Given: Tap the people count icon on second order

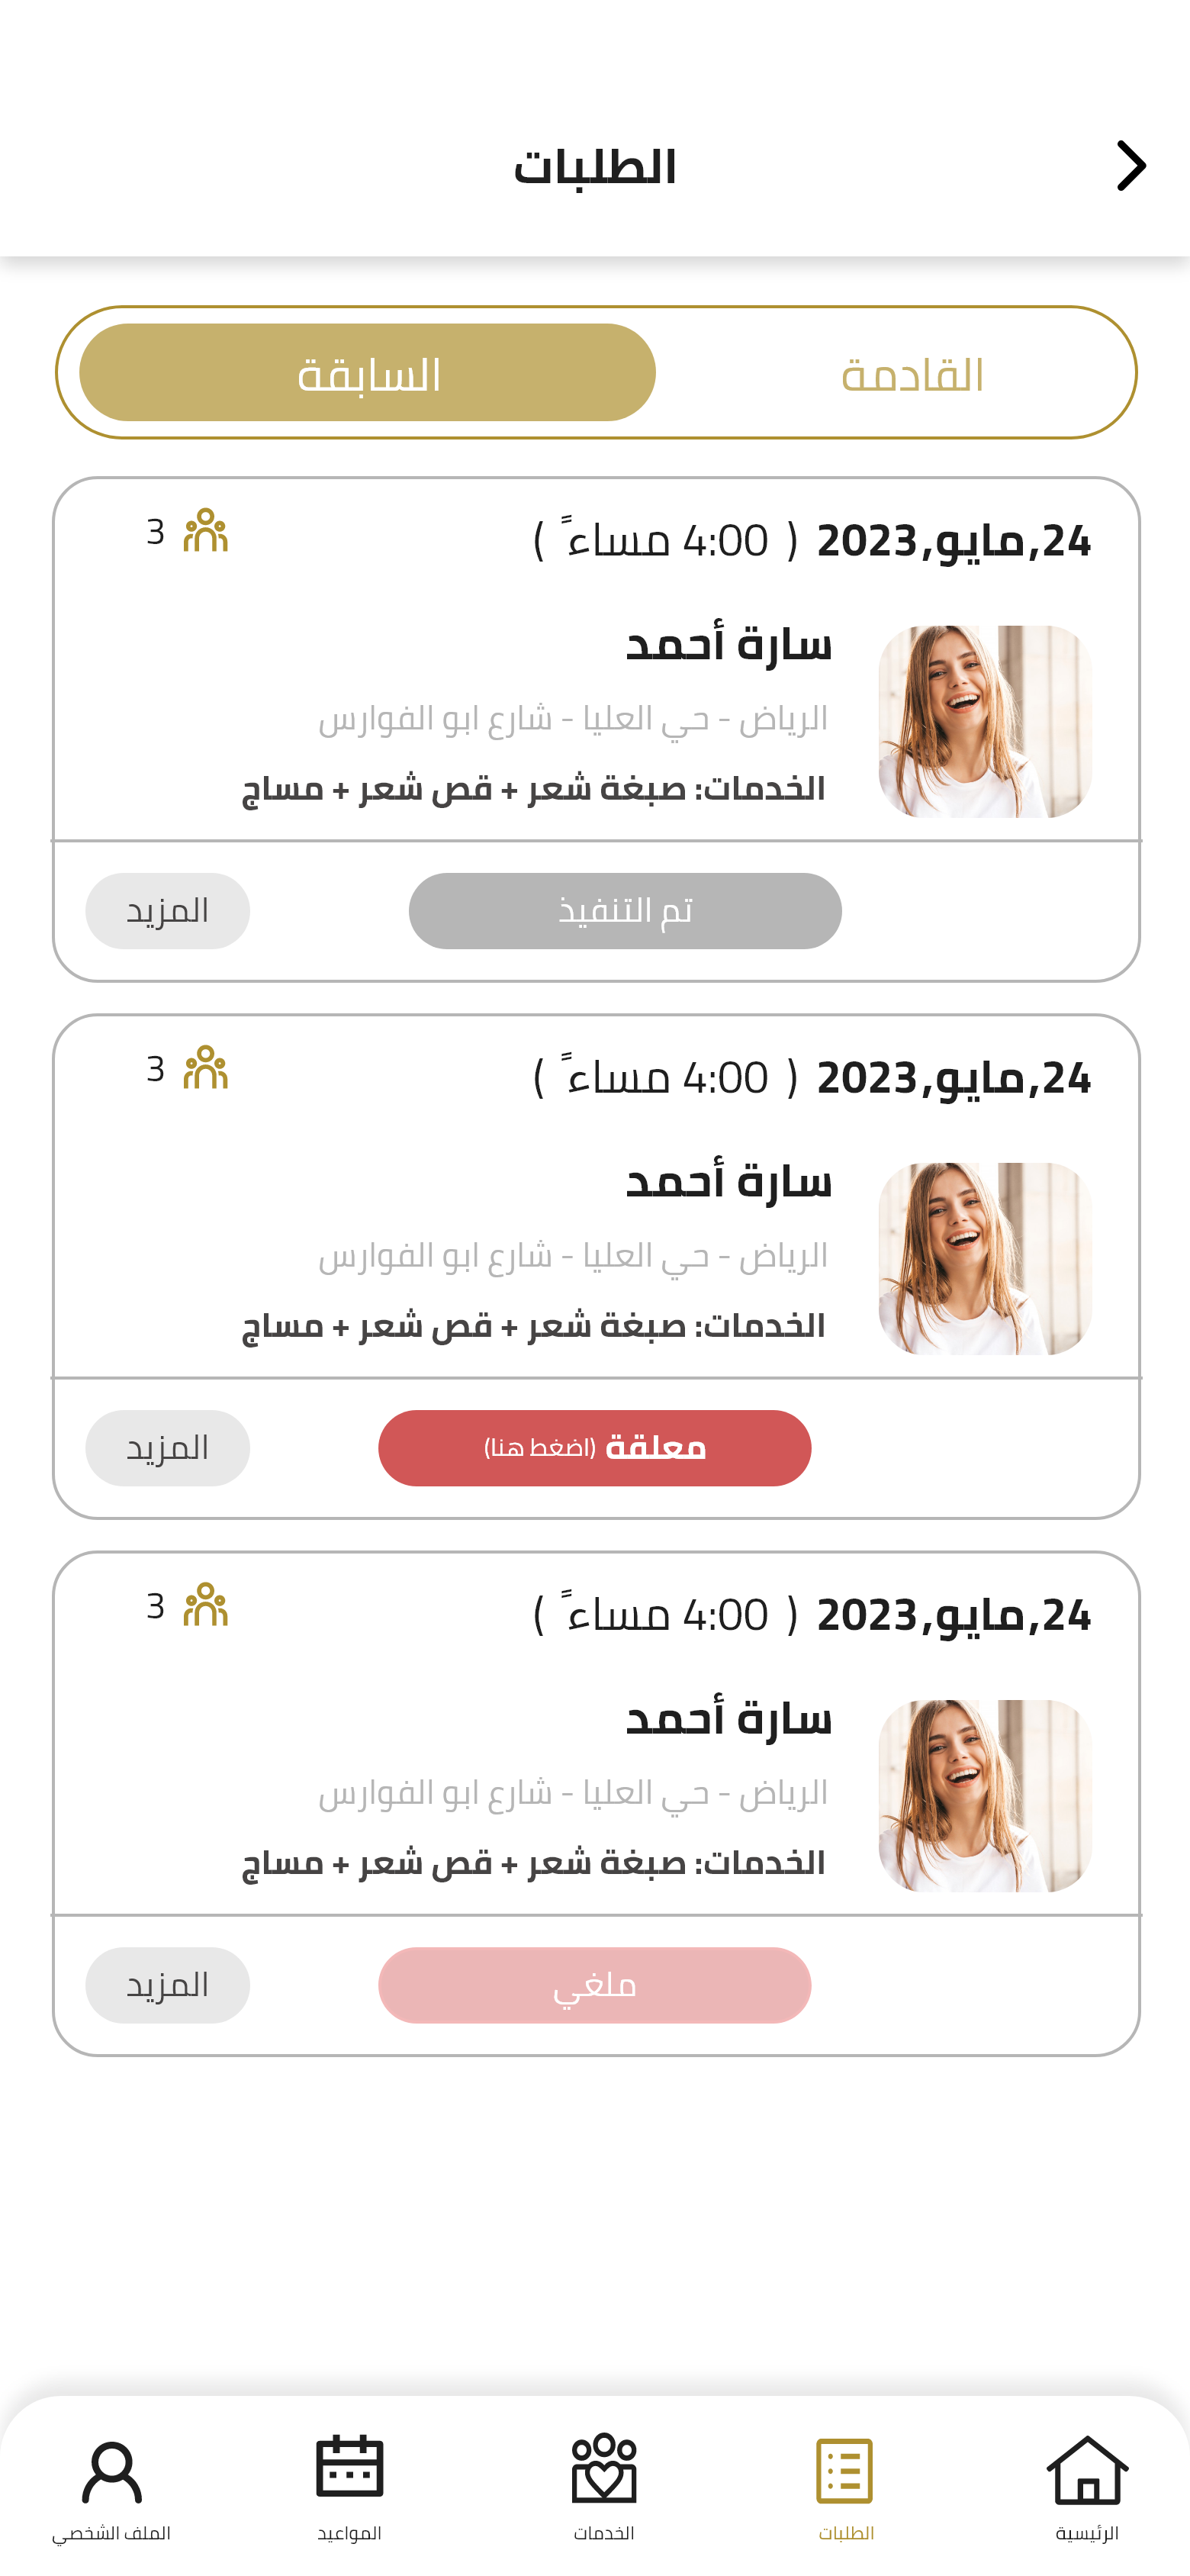Looking at the screenshot, I should pos(205,1068).
